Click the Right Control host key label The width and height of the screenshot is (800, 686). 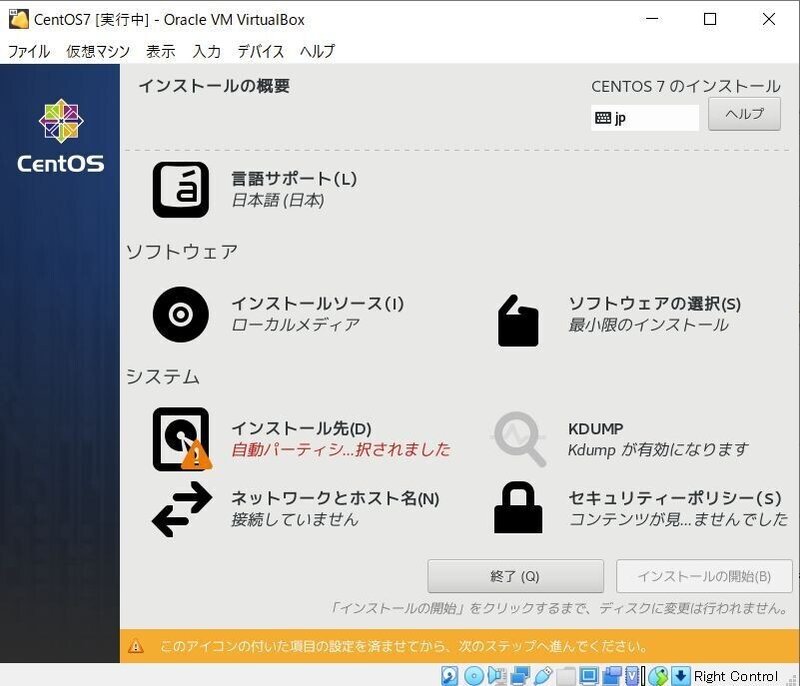[736, 676]
